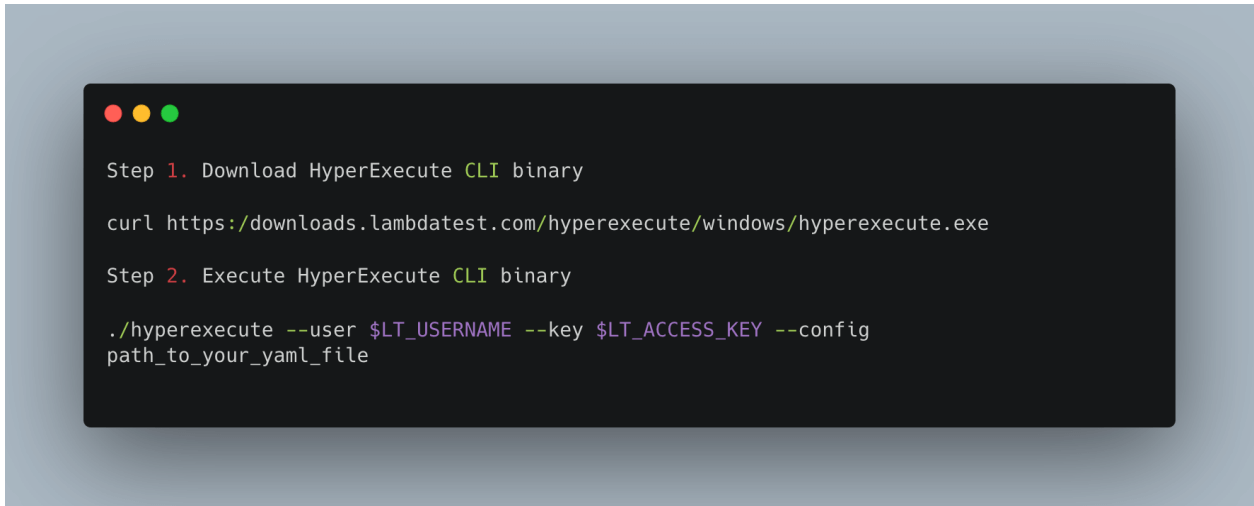Click the word "Download" in Step 1
The image size is (1254, 506).
(249, 171)
